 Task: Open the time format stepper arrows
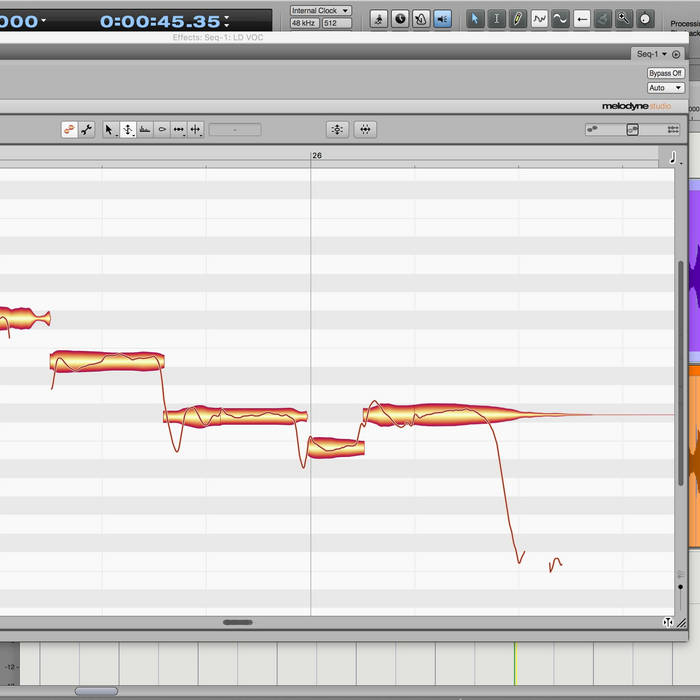point(227,21)
